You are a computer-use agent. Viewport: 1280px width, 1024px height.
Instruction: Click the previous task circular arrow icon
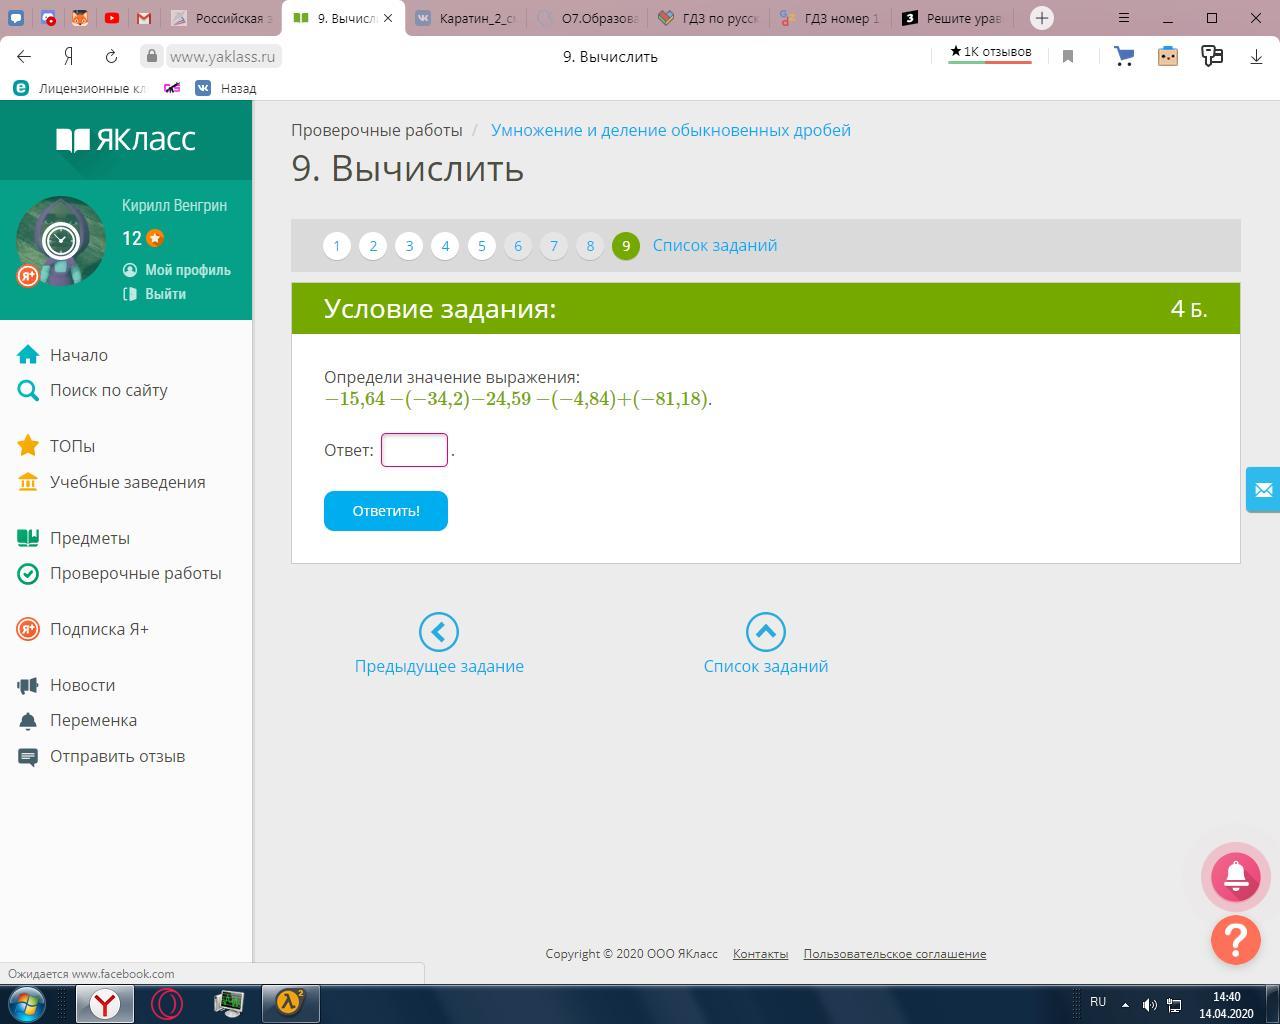439,632
